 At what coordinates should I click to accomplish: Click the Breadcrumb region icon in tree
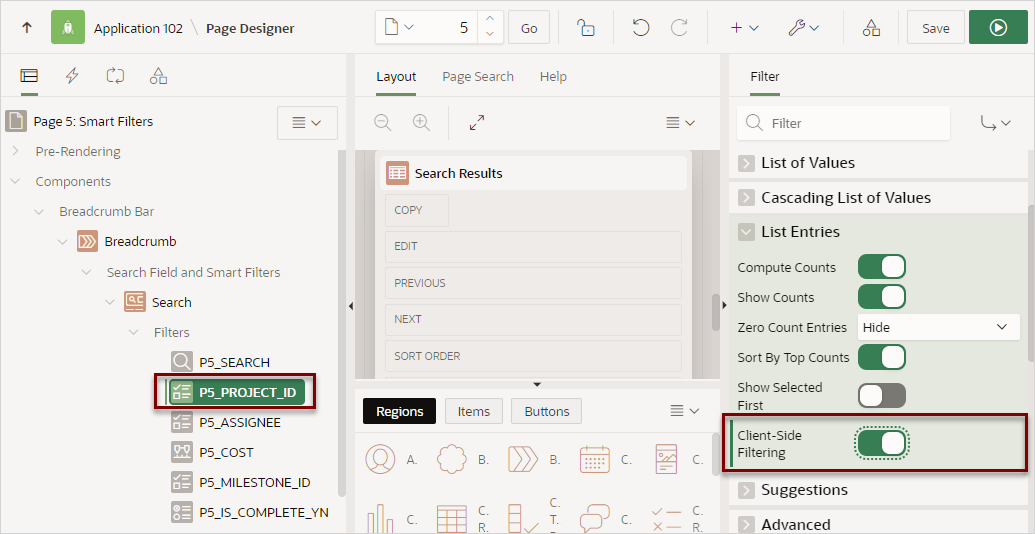click(x=87, y=242)
